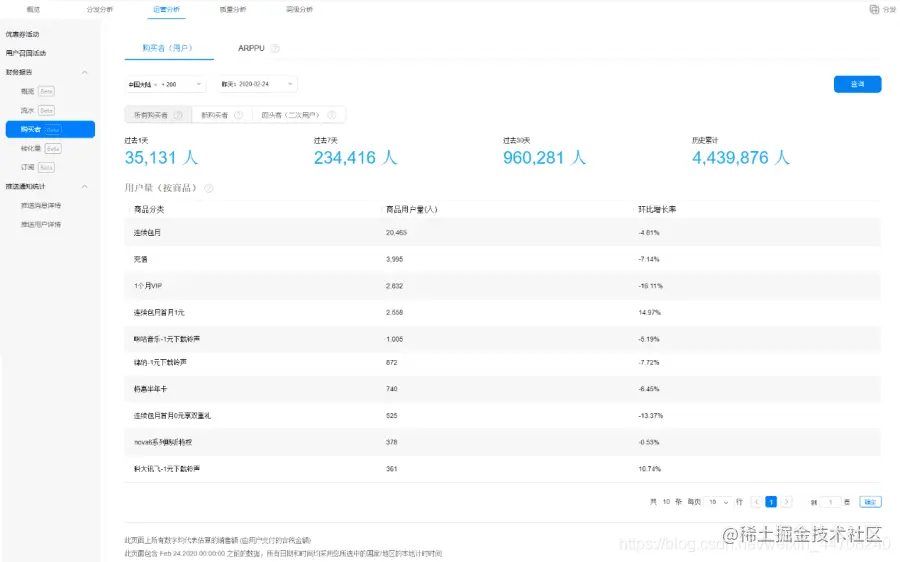
Task: Open the 中国大陆 +200 region dropdown
Action: [165, 84]
